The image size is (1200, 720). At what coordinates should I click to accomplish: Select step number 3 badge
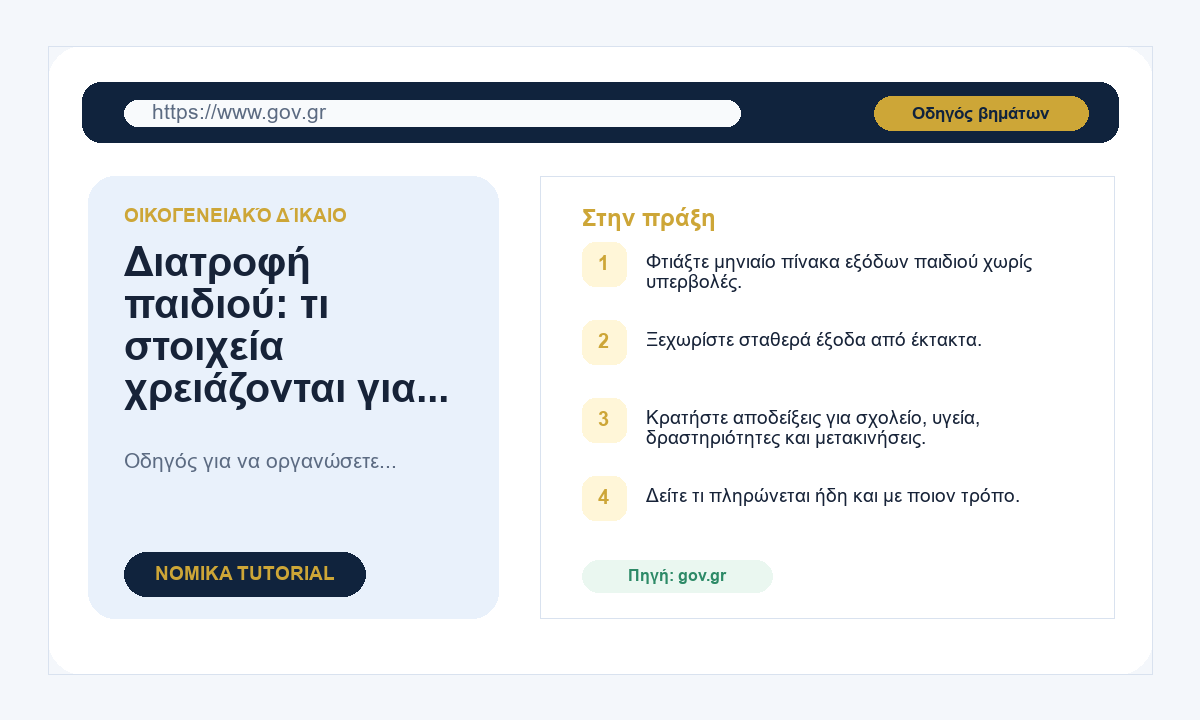click(x=604, y=420)
